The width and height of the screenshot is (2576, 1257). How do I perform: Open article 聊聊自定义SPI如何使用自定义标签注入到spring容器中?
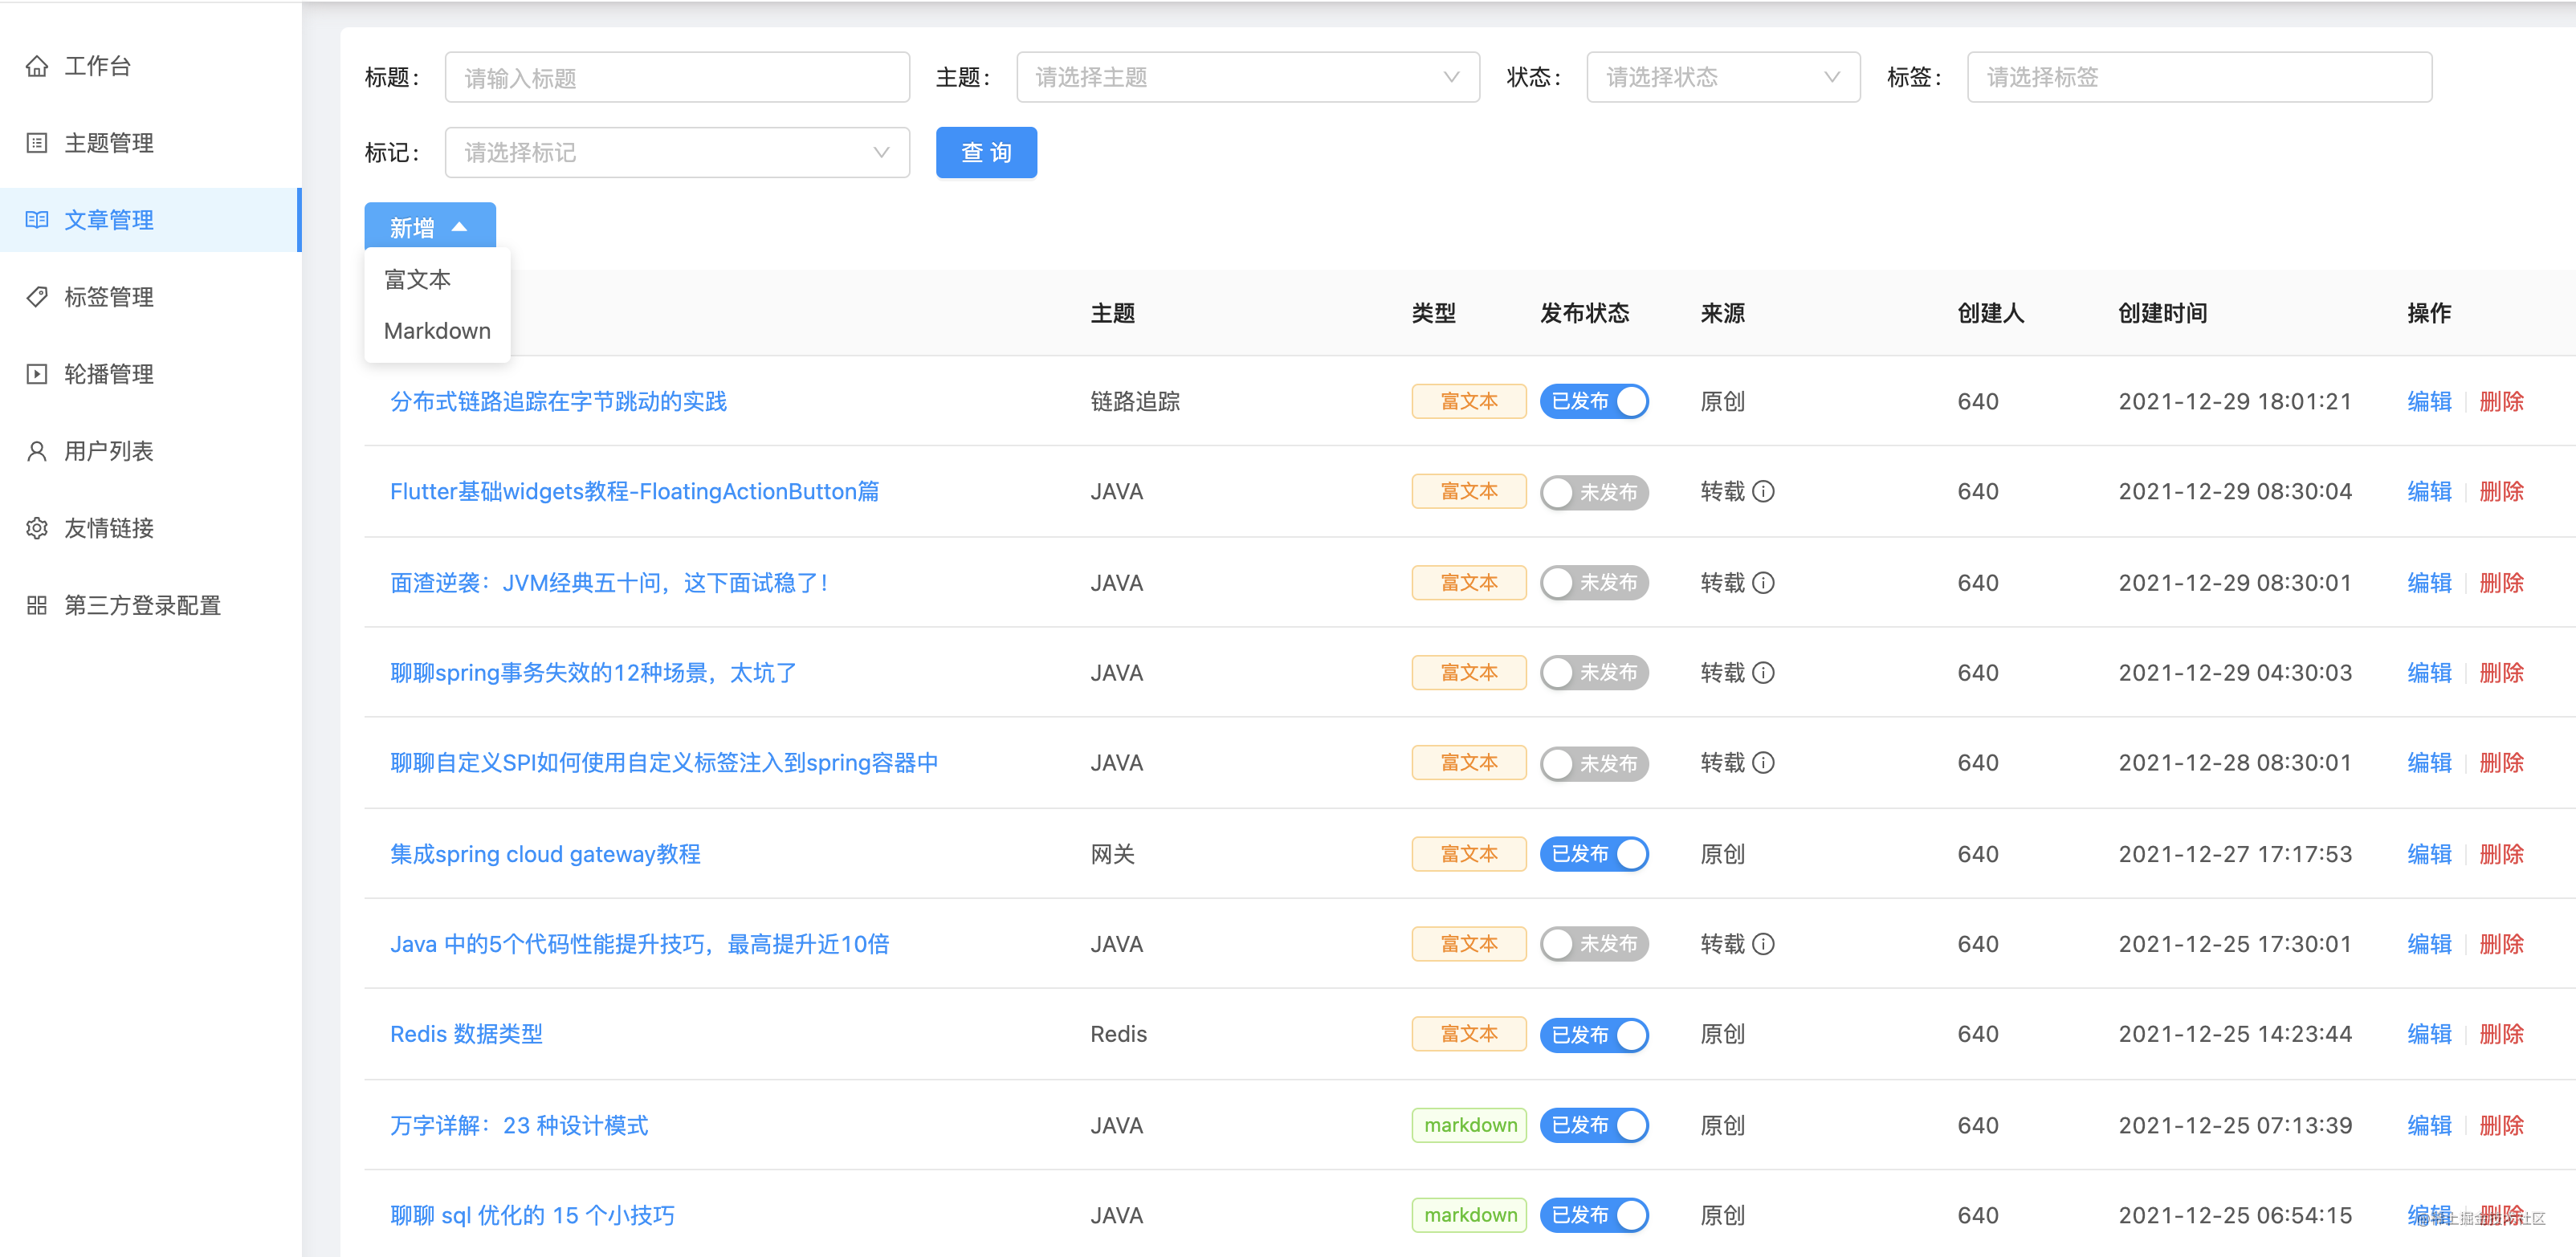[664, 763]
